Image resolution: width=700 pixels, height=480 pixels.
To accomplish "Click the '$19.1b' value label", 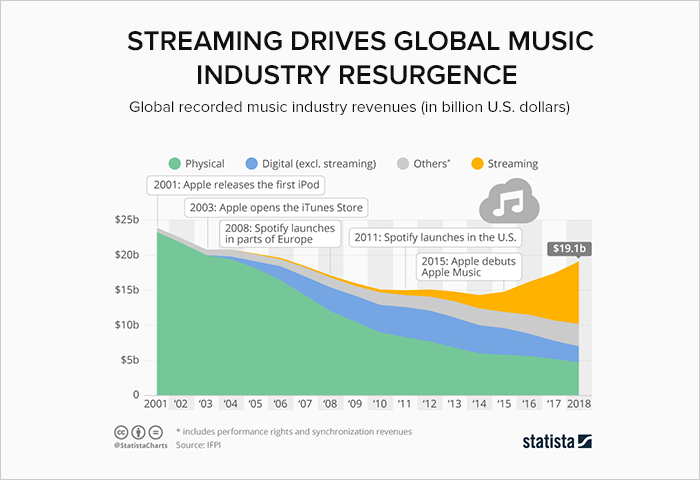I will (x=569, y=248).
